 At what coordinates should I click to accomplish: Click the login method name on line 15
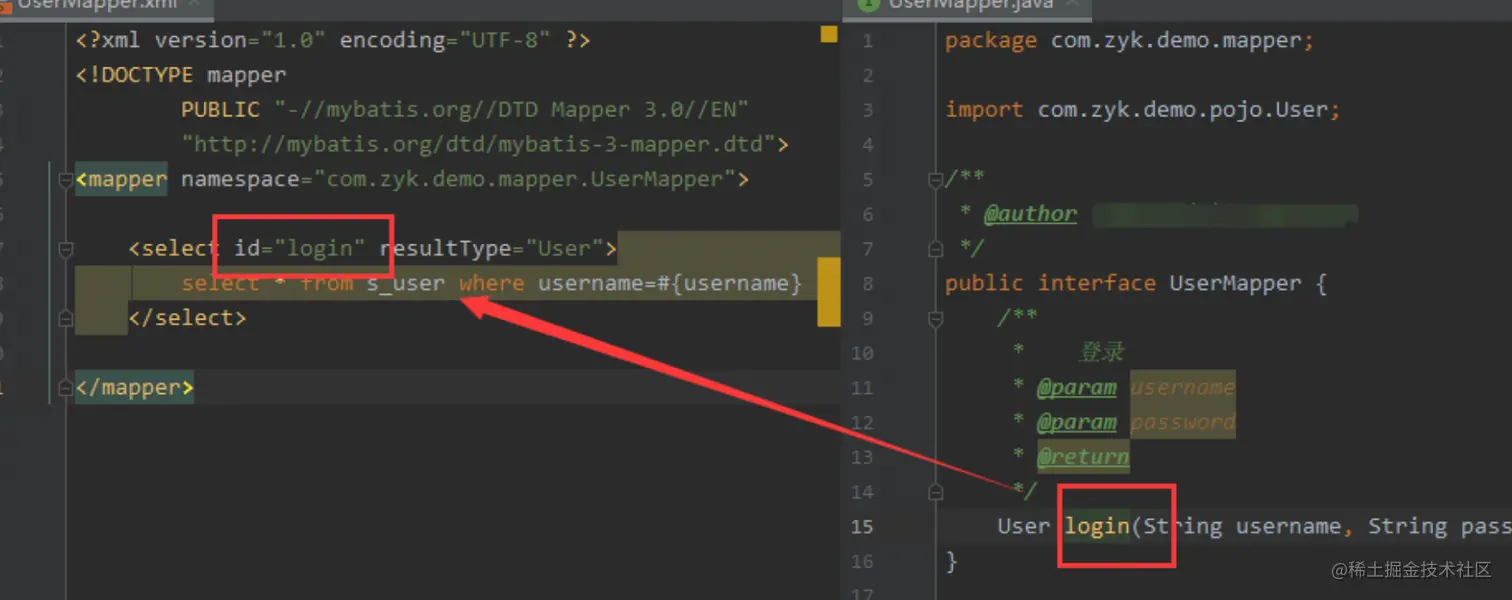pyautogui.click(x=1096, y=527)
